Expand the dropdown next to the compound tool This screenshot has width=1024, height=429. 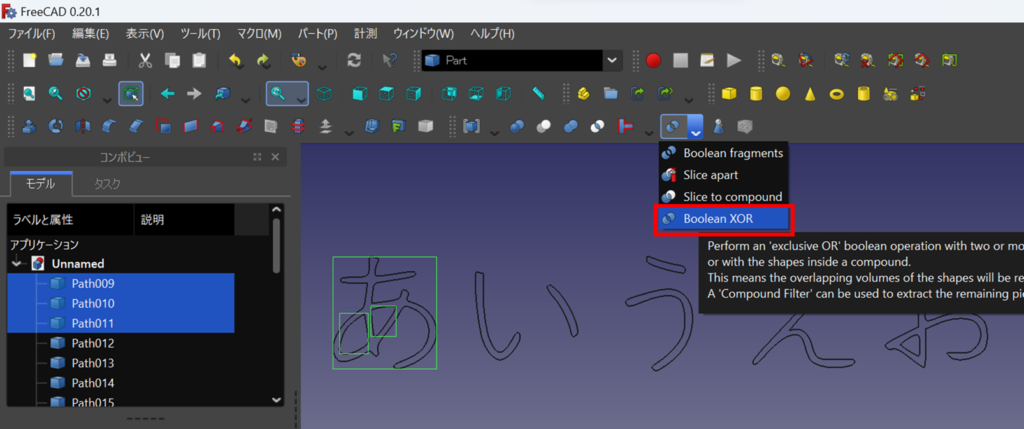494,131
